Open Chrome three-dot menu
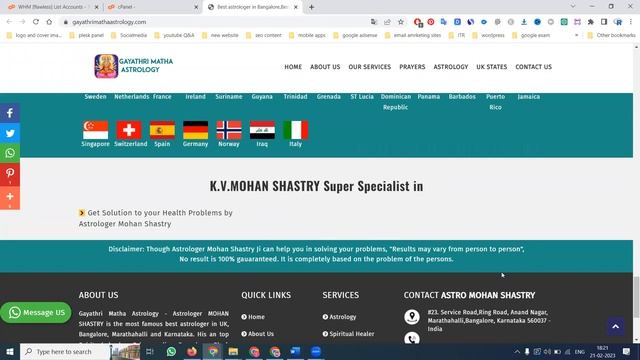 631,22
